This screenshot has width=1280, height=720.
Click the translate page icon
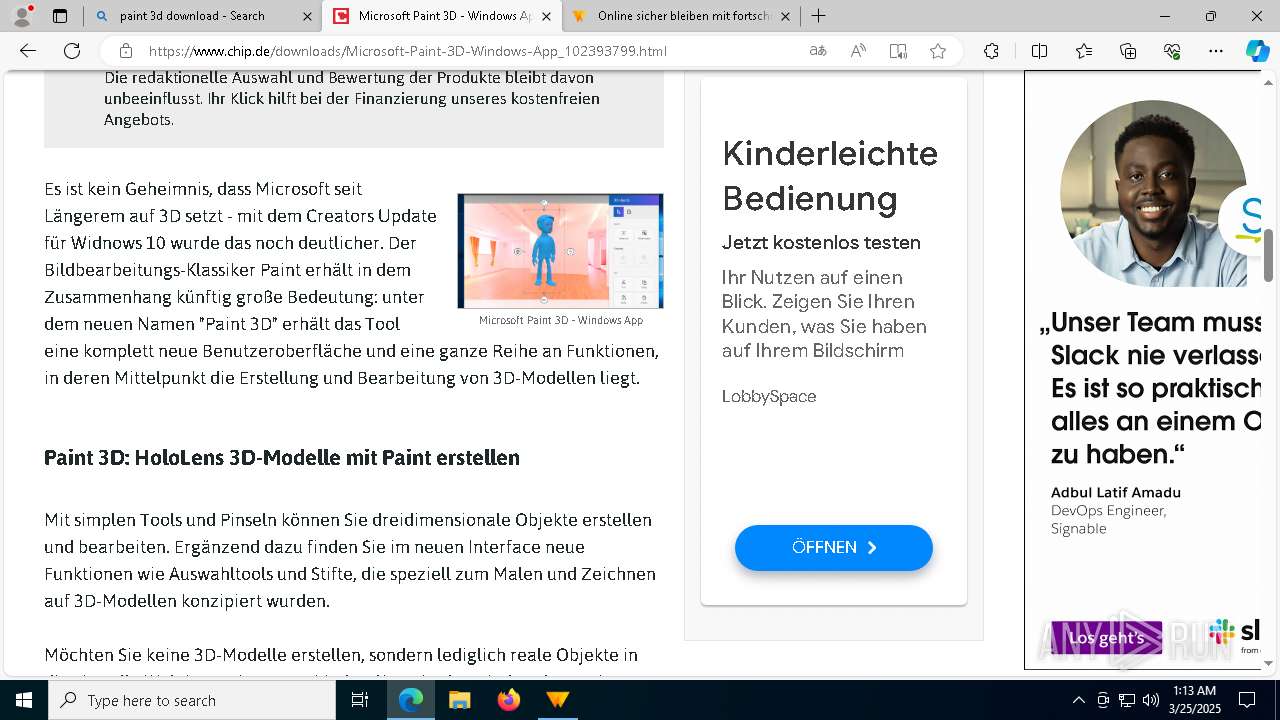click(818, 51)
